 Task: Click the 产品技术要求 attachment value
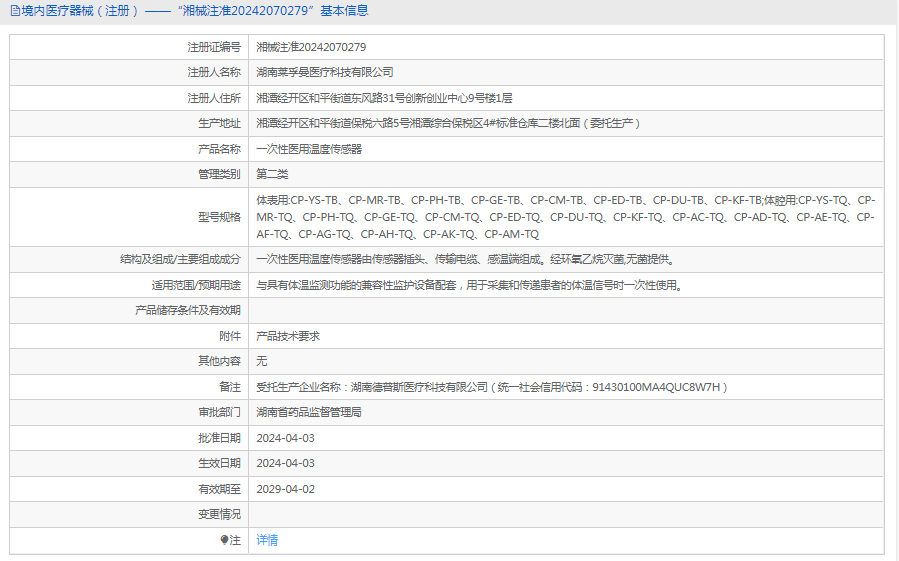[288, 336]
